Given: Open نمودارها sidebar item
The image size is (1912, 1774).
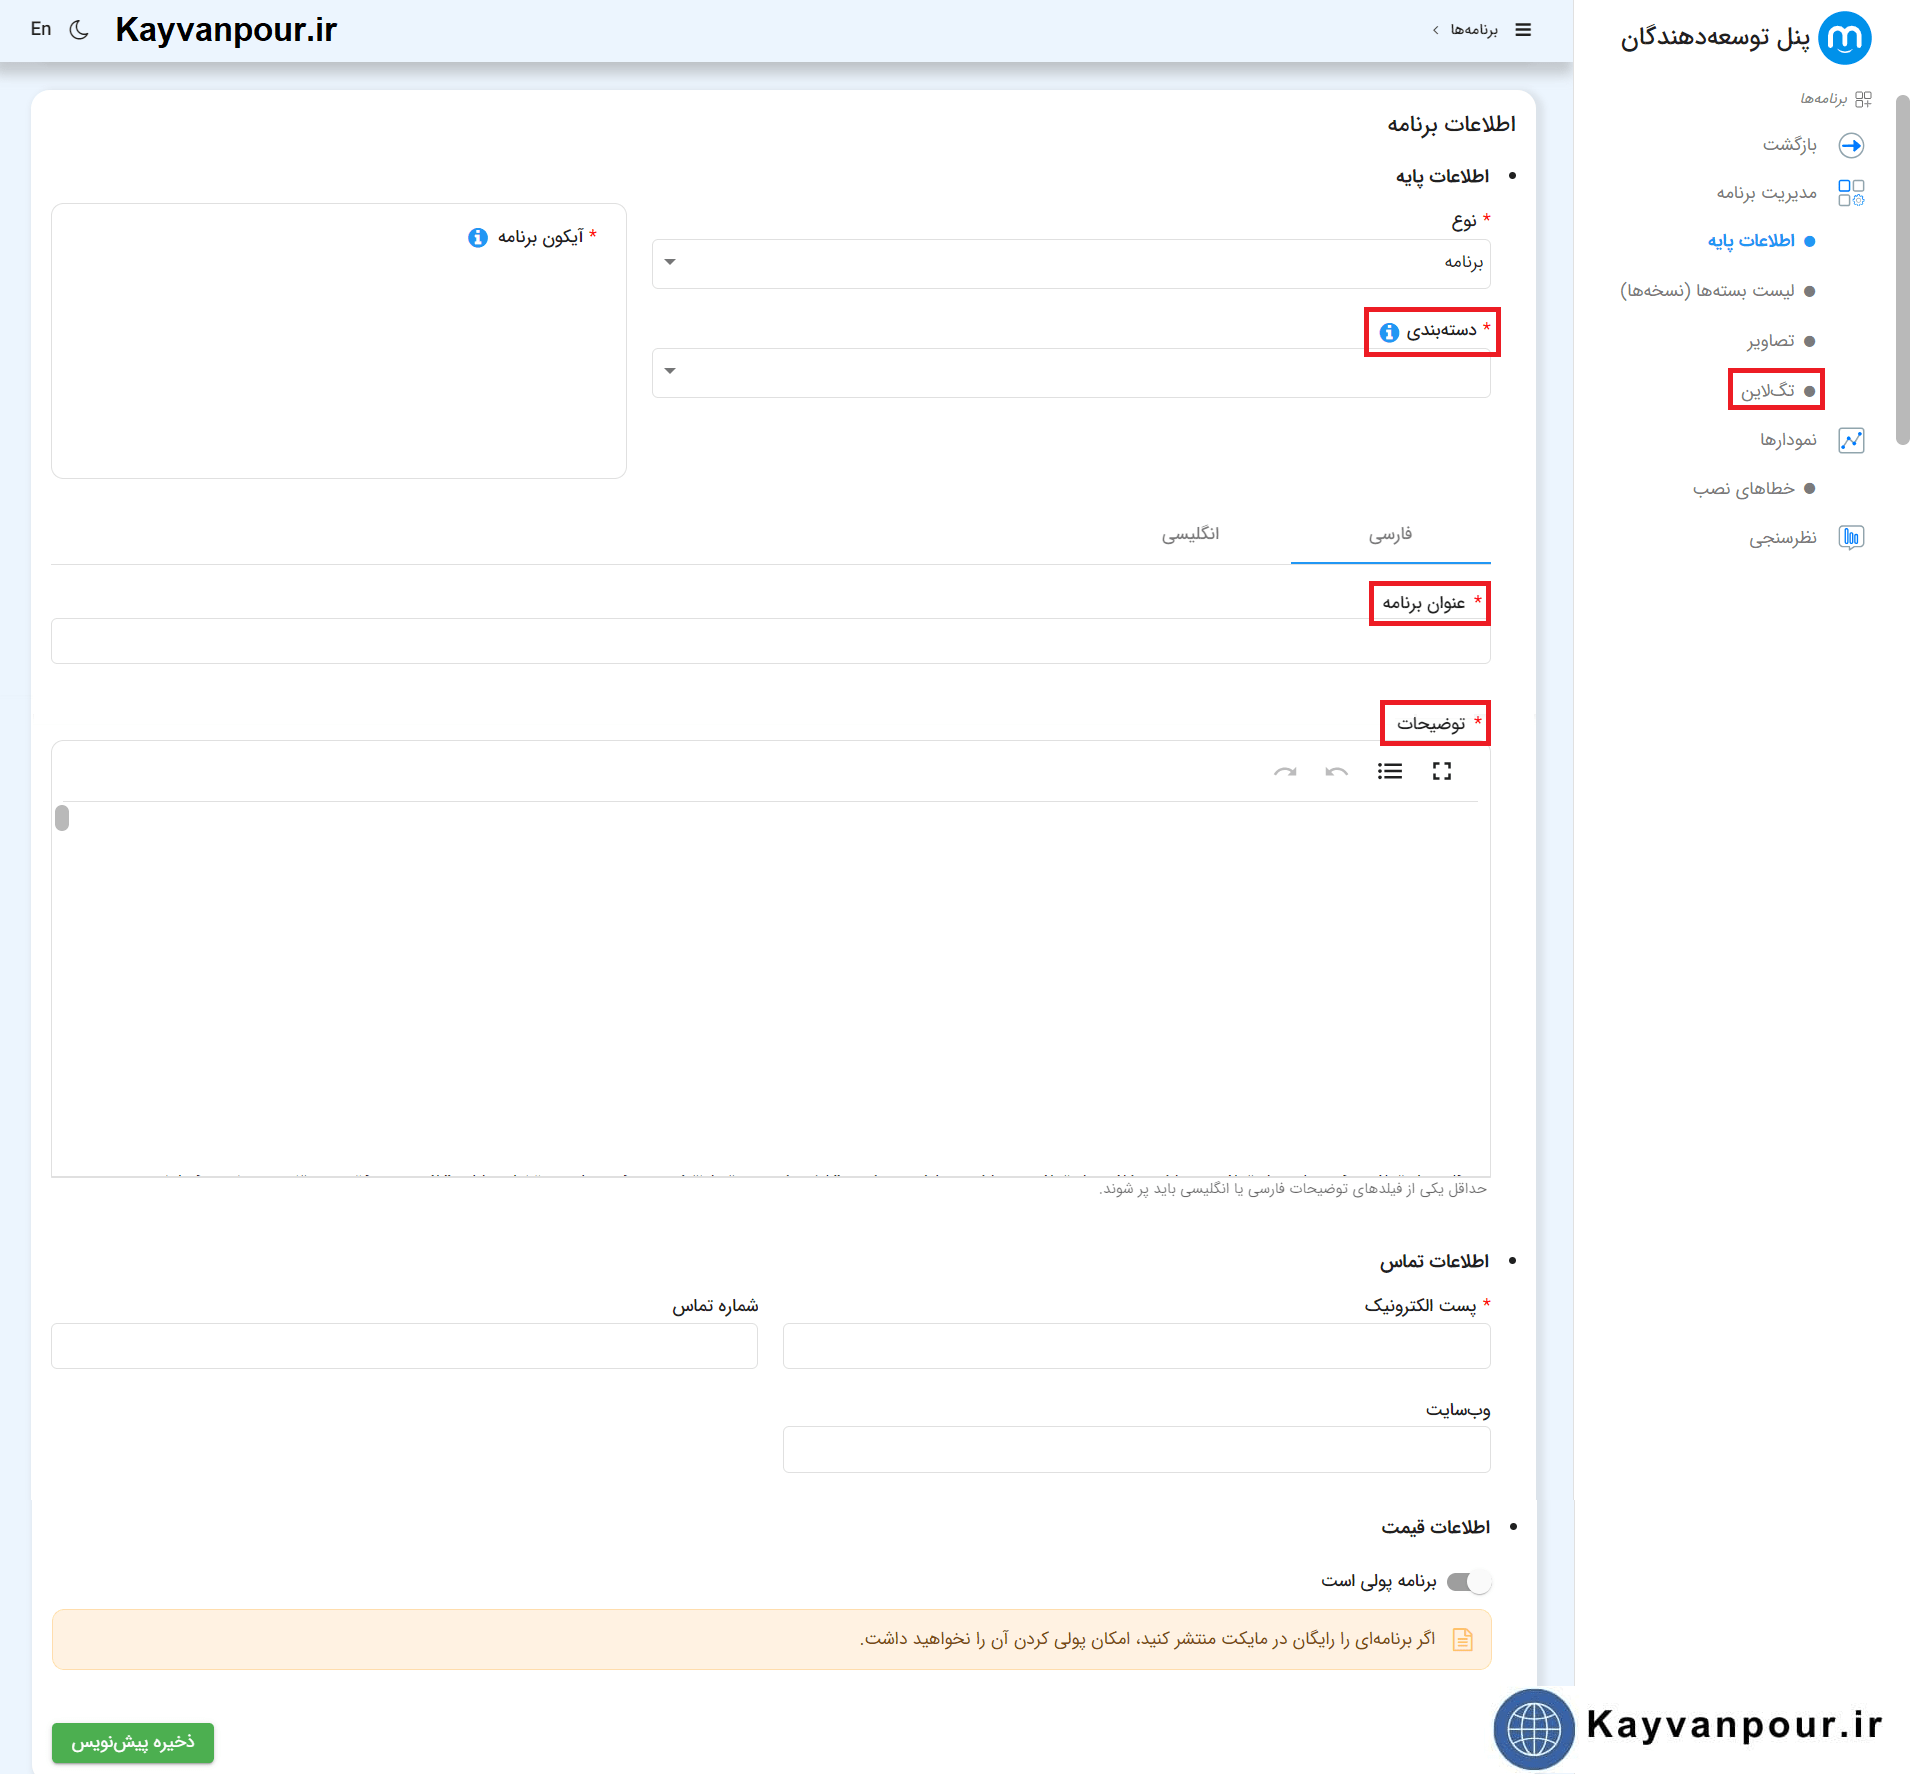Looking at the screenshot, I should [1788, 440].
